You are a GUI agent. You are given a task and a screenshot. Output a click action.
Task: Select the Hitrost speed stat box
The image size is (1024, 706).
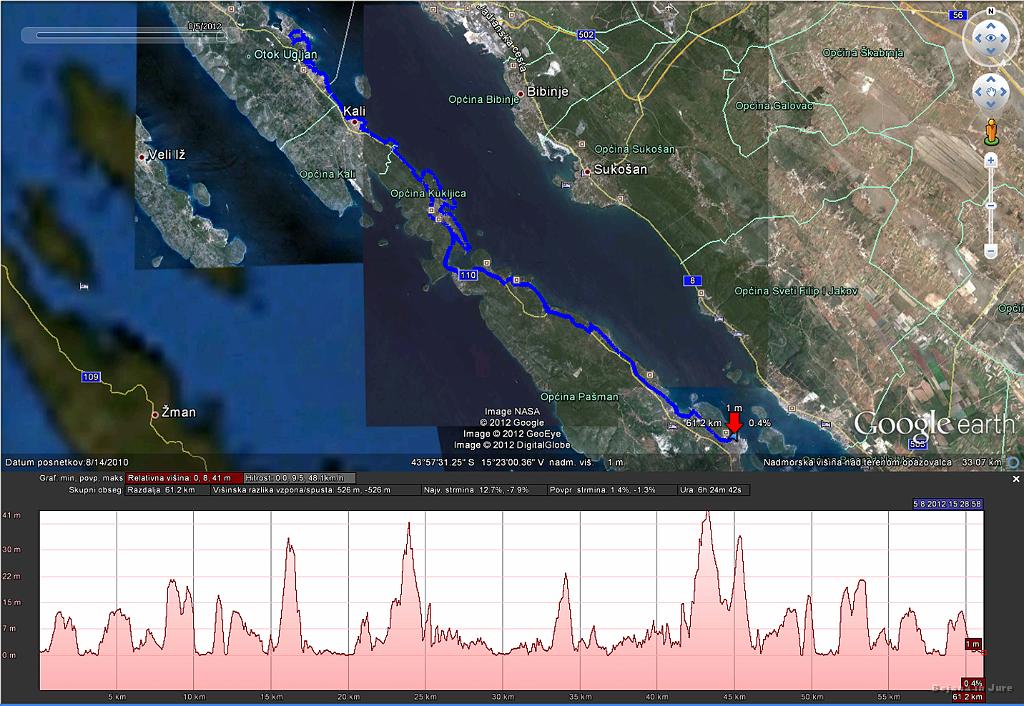point(300,478)
